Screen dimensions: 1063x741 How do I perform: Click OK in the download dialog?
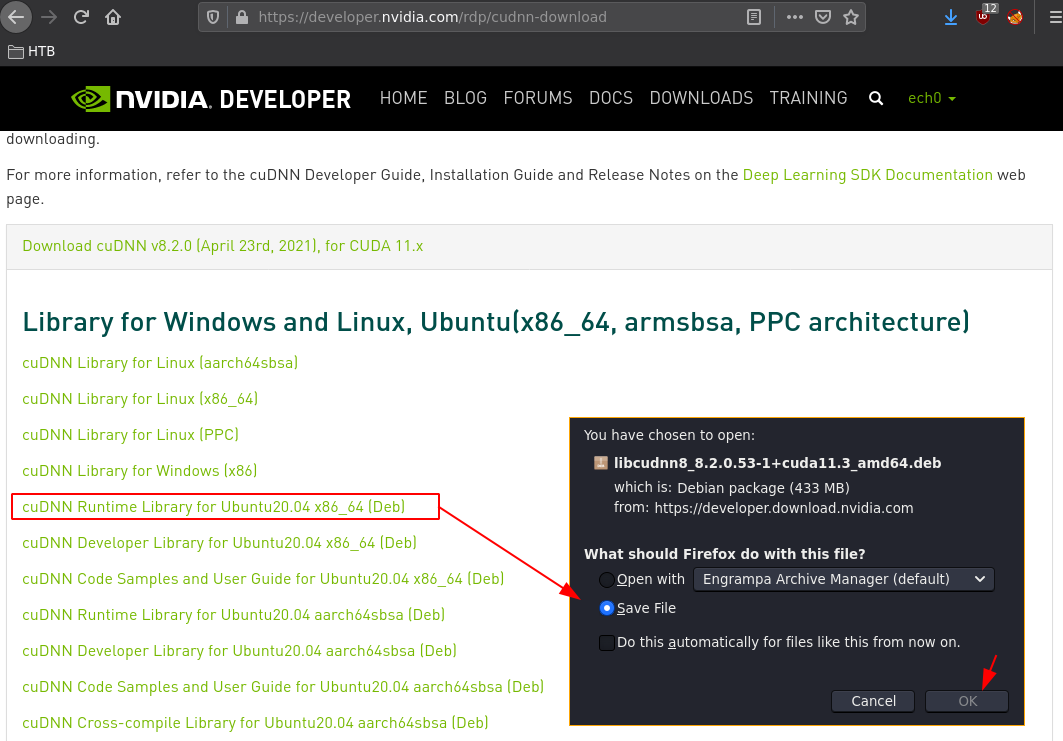click(967, 701)
